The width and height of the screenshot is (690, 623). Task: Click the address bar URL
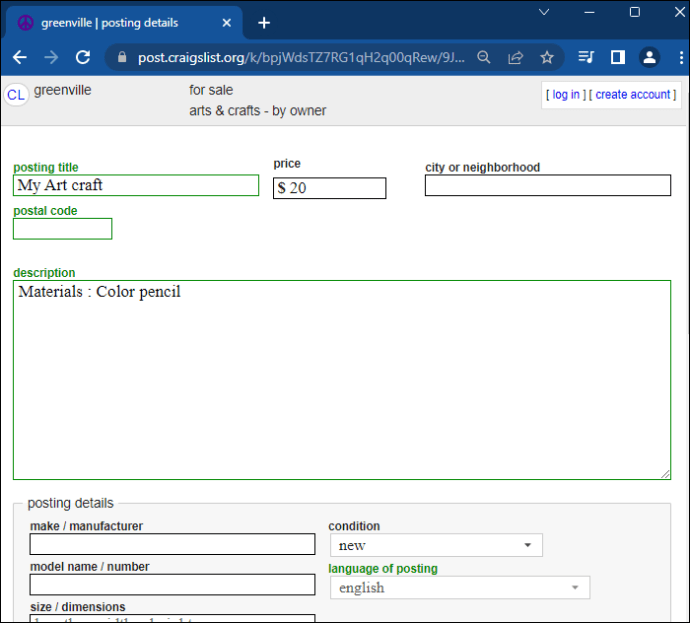click(301, 57)
